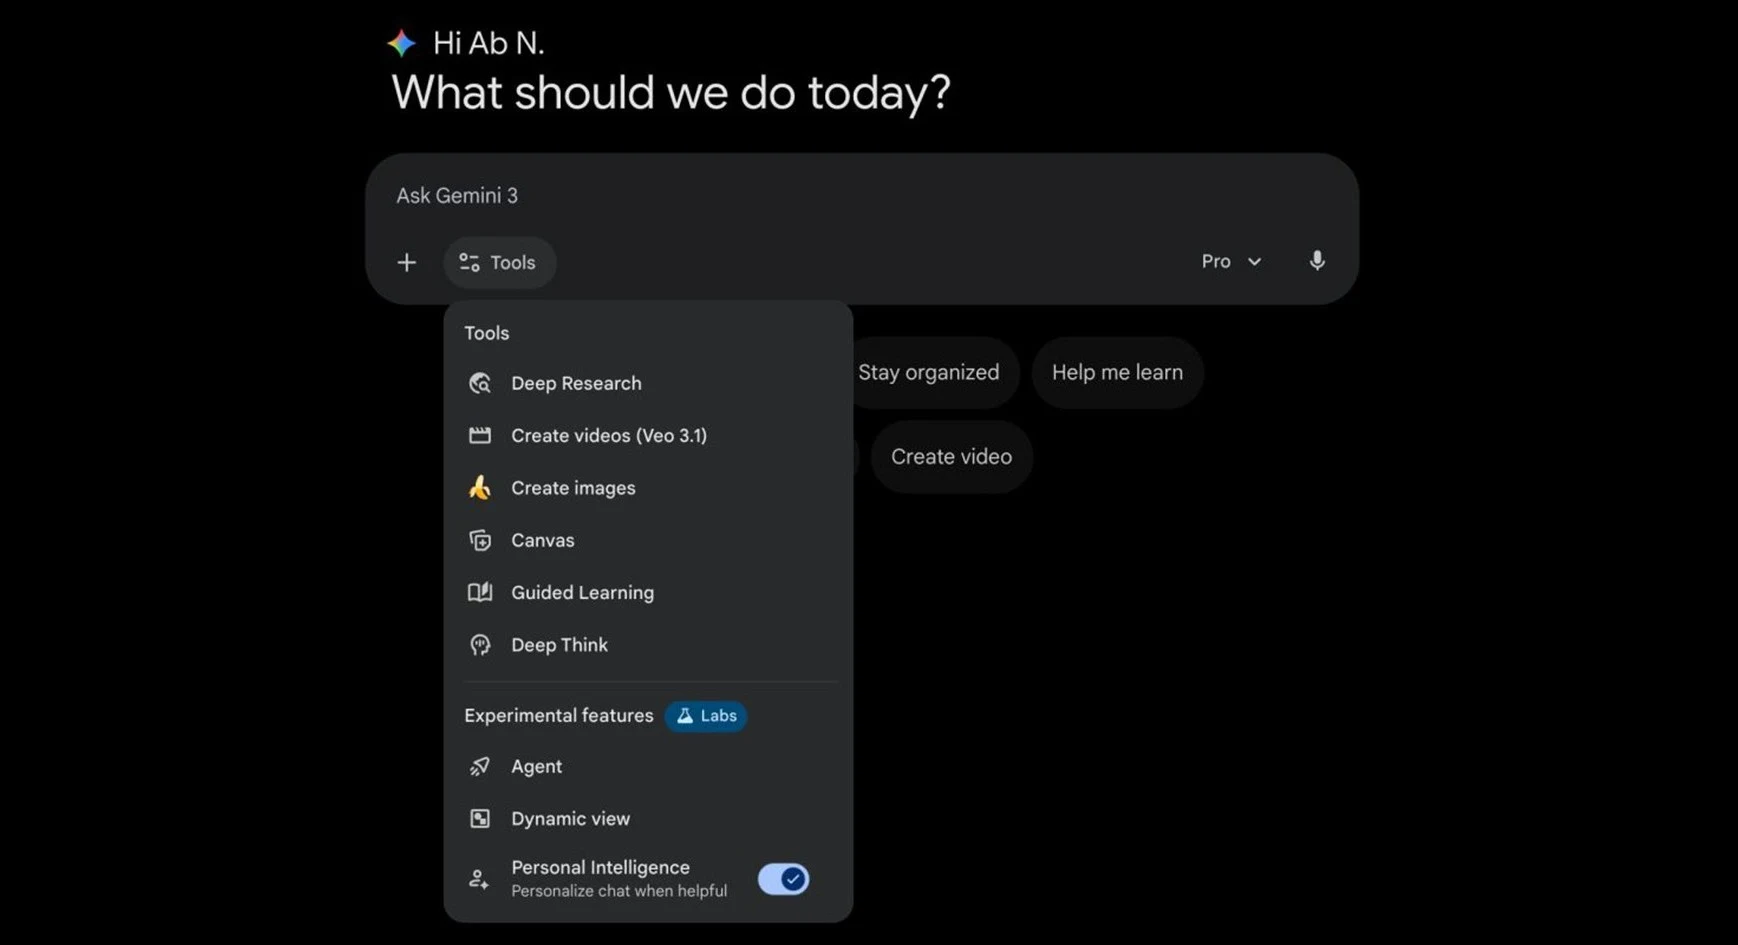Click the Create videos clapperboard icon
Screen dimensions: 1738x945
click(480, 435)
